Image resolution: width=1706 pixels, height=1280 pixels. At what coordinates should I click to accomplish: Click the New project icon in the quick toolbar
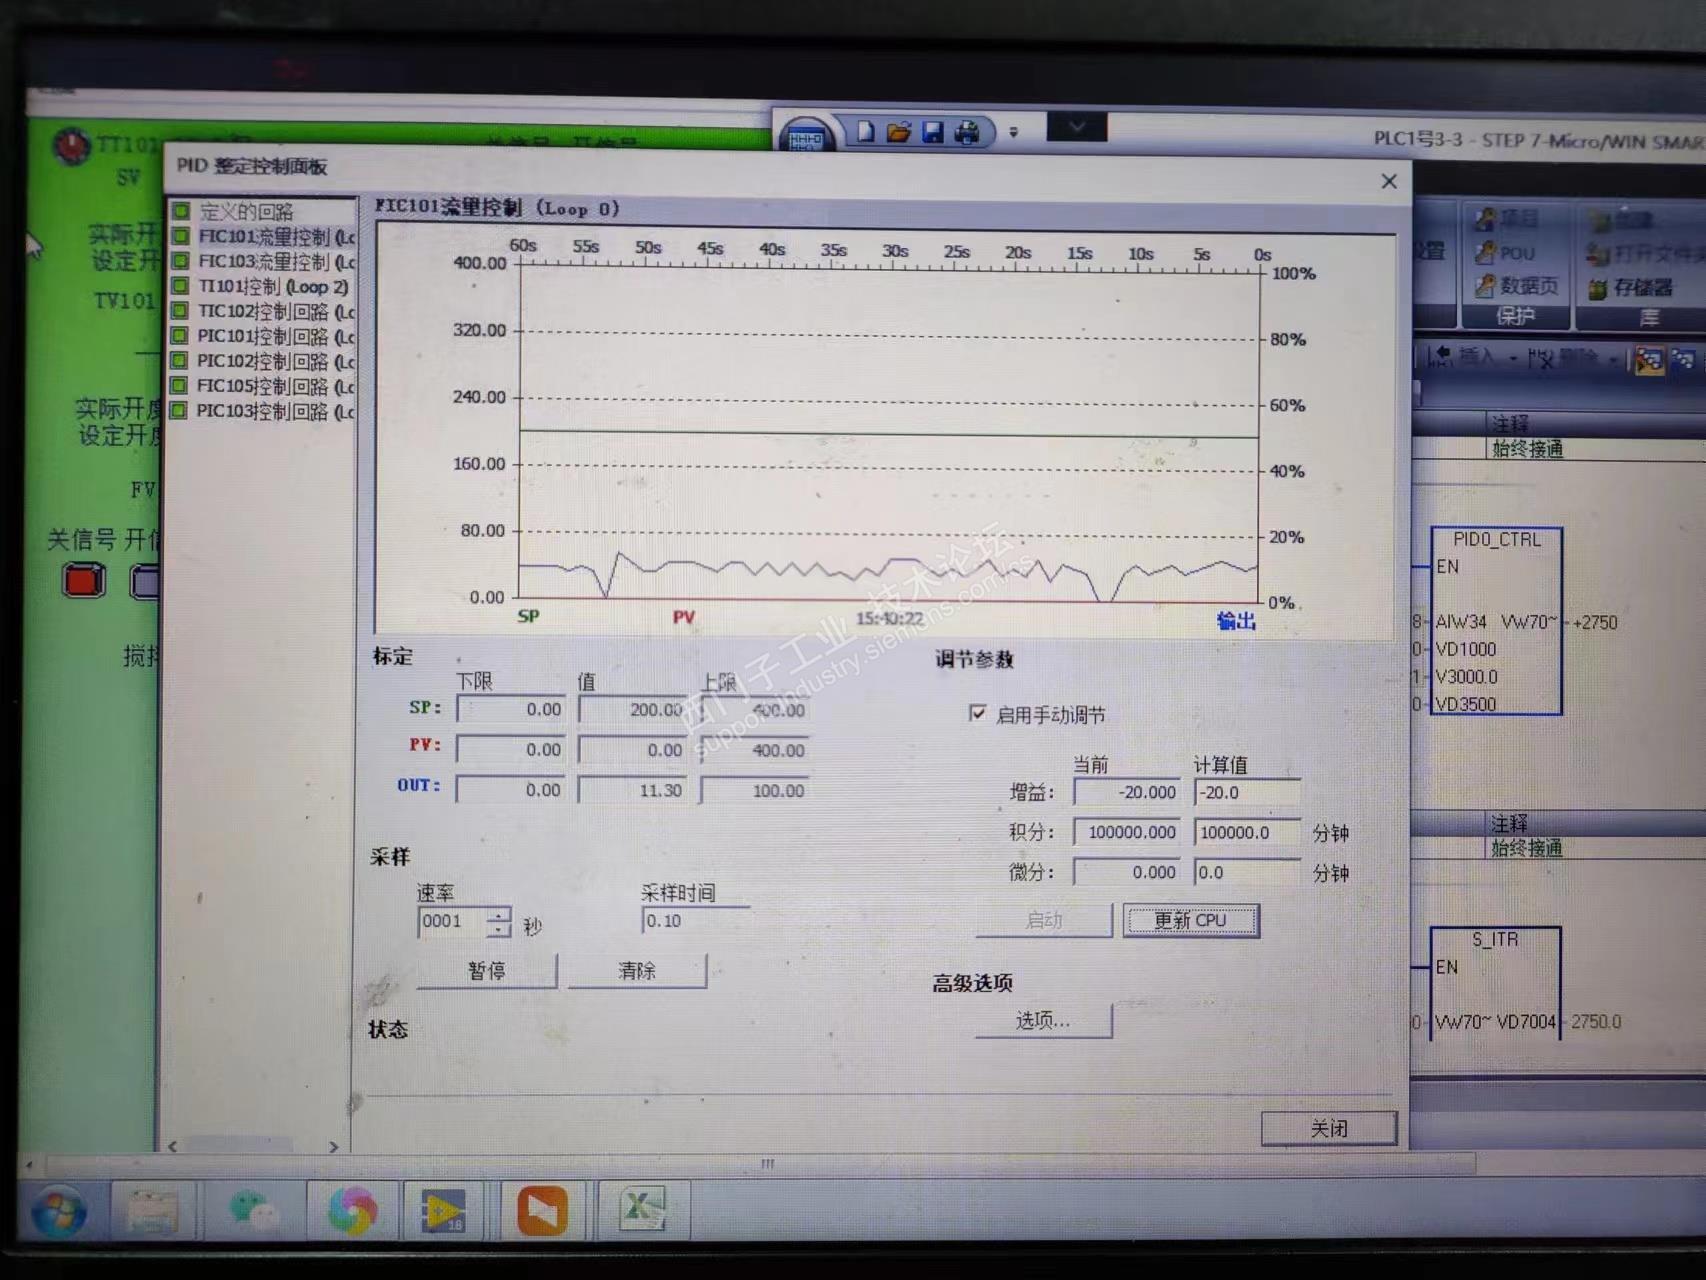tap(865, 132)
